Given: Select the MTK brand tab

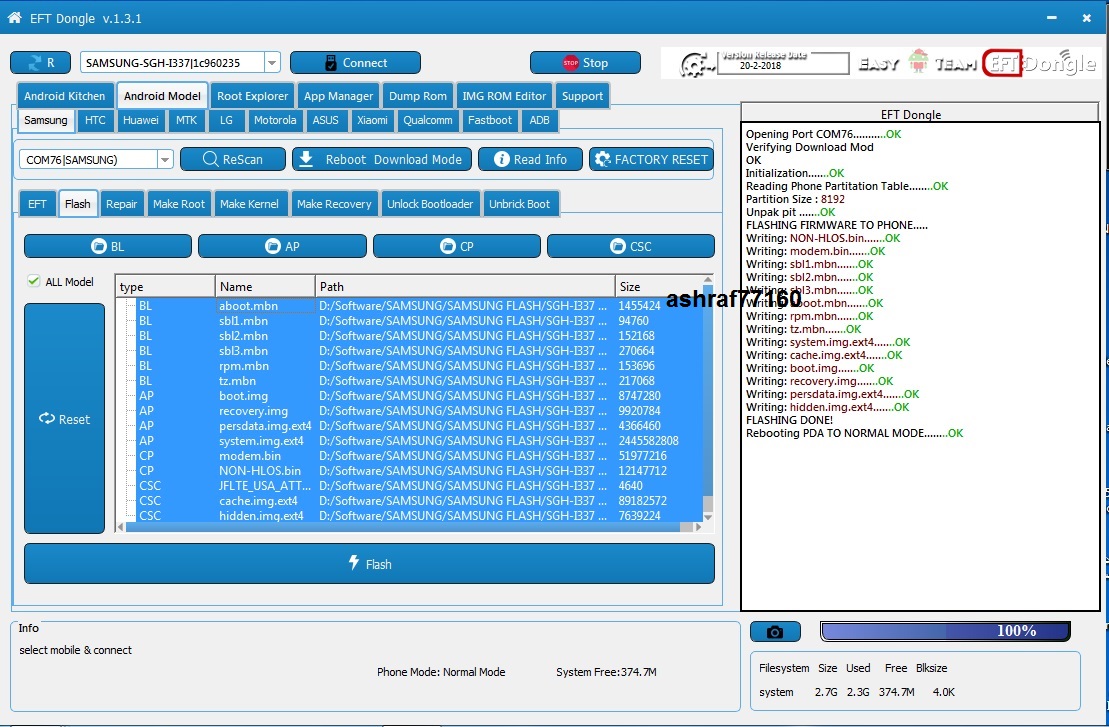Looking at the screenshot, I should (x=187, y=120).
